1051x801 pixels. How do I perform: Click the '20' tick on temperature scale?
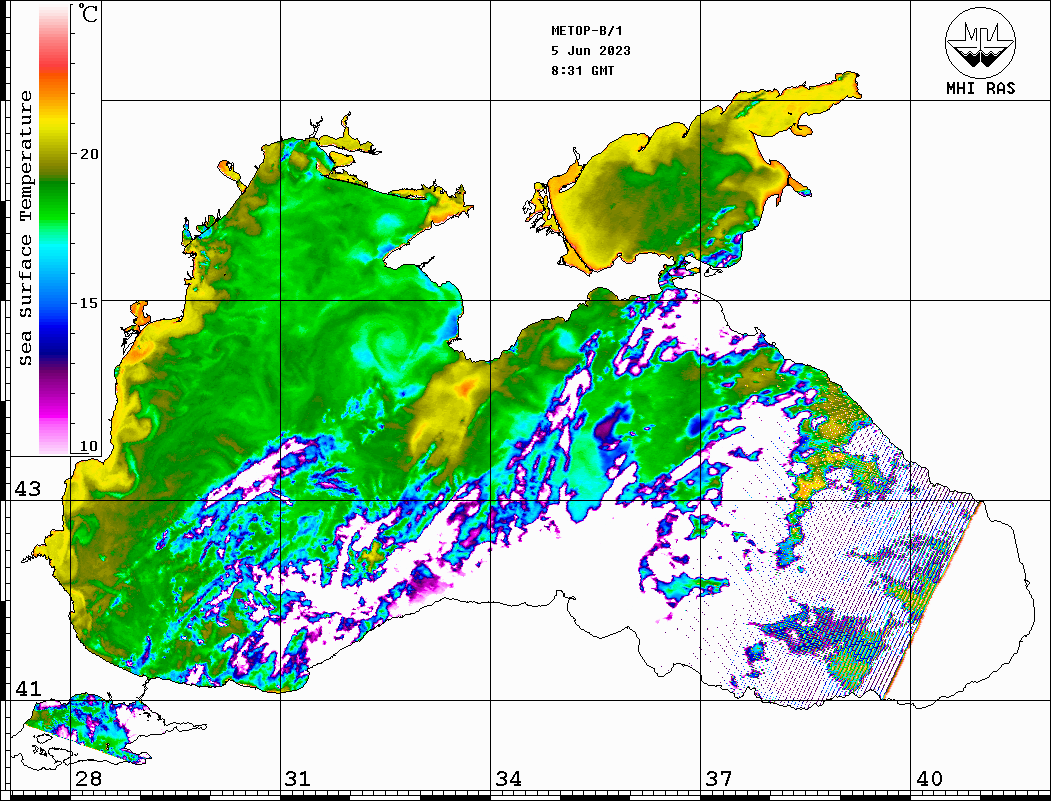(x=88, y=154)
